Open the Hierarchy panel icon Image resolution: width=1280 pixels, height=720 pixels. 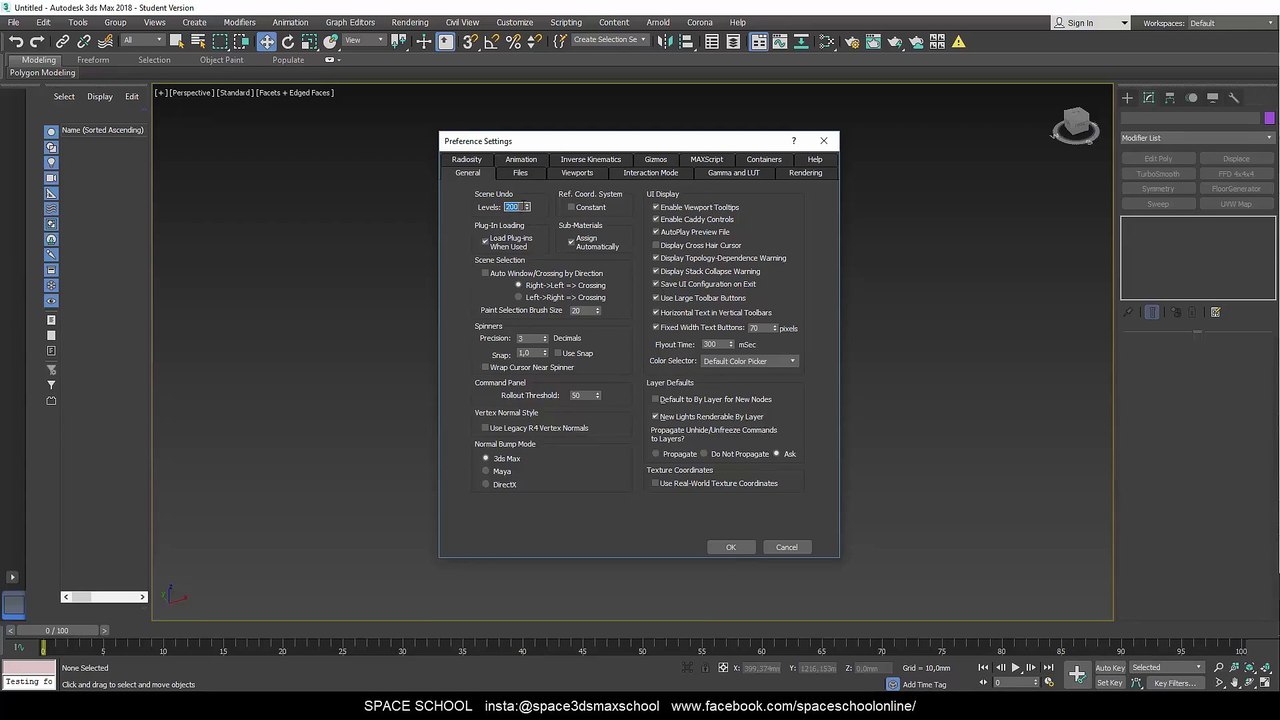[1170, 97]
